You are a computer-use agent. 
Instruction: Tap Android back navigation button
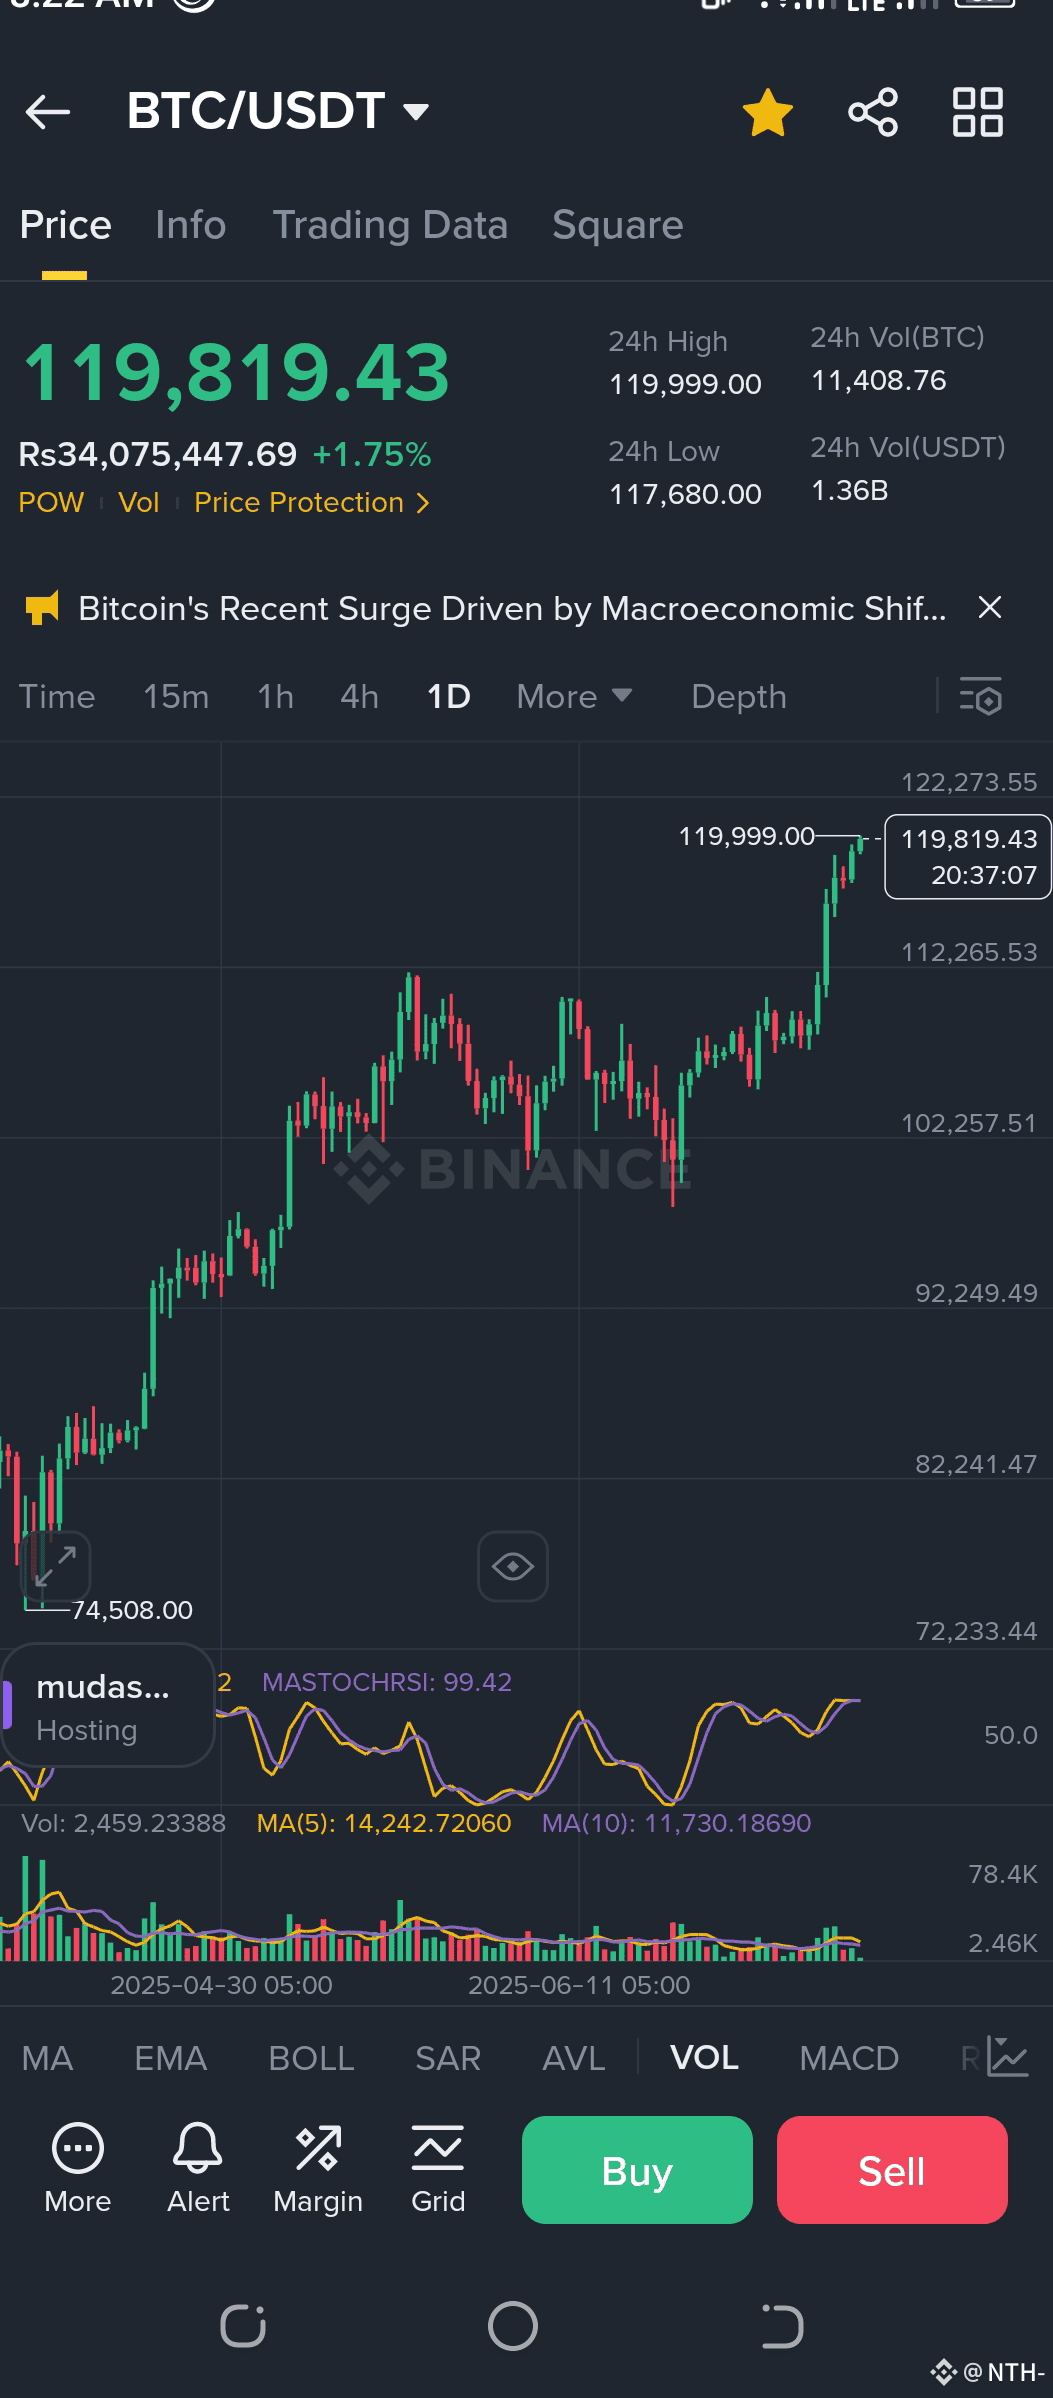[782, 2326]
